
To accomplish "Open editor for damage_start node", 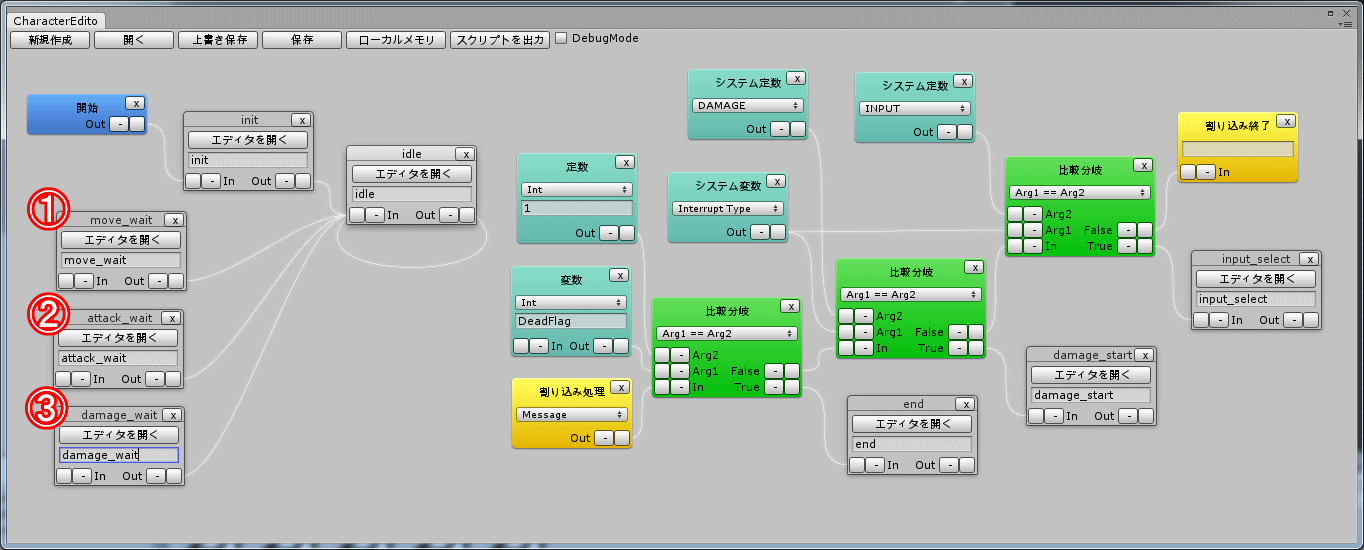I will 1091,375.
